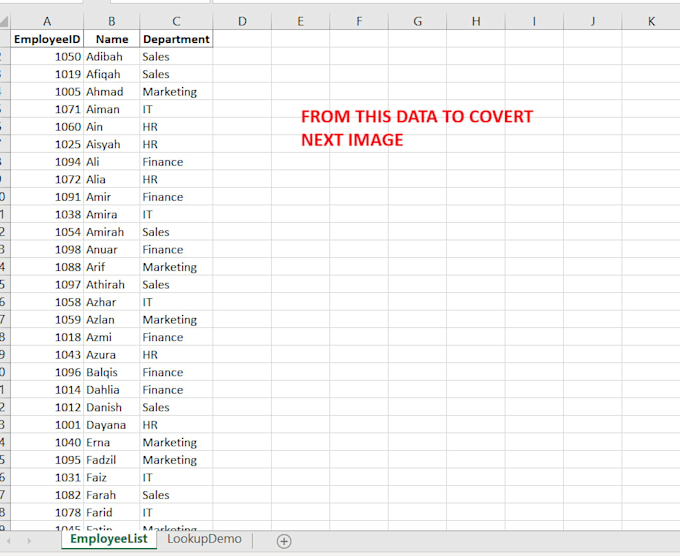680x556 pixels.
Task: Select cell with ID 1098
Action: point(47,249)
